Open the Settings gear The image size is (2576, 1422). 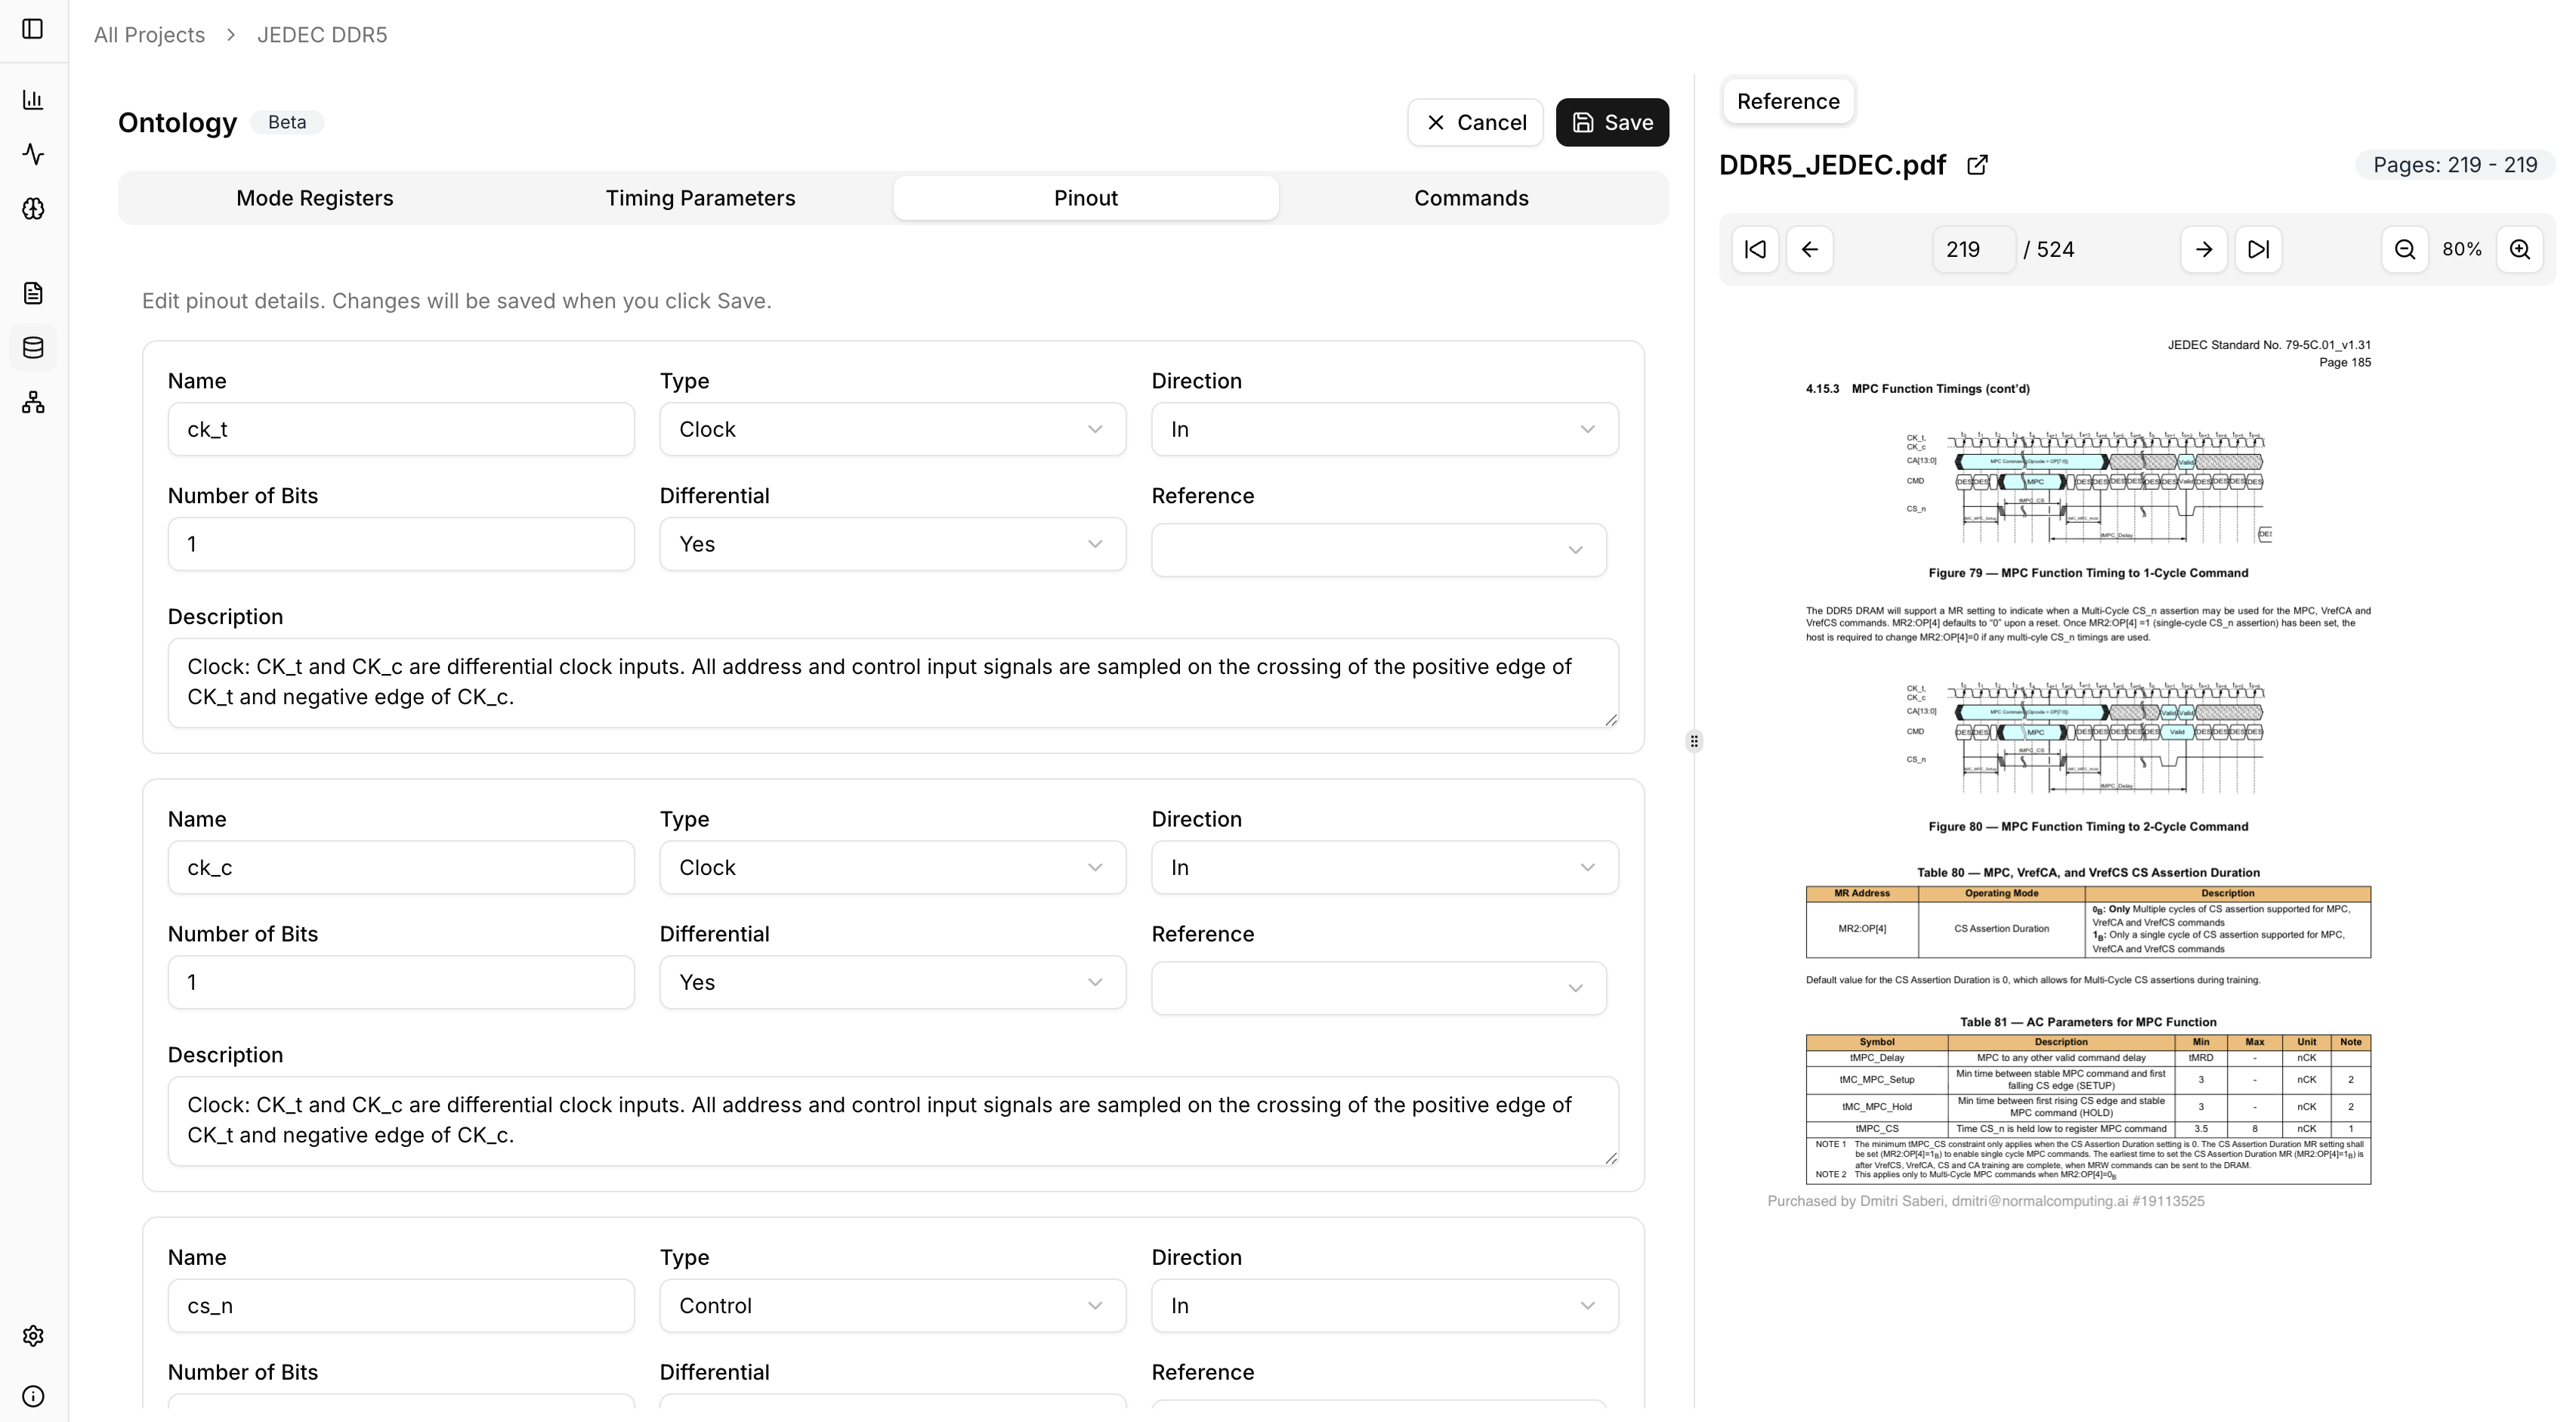pos(34,1336)
